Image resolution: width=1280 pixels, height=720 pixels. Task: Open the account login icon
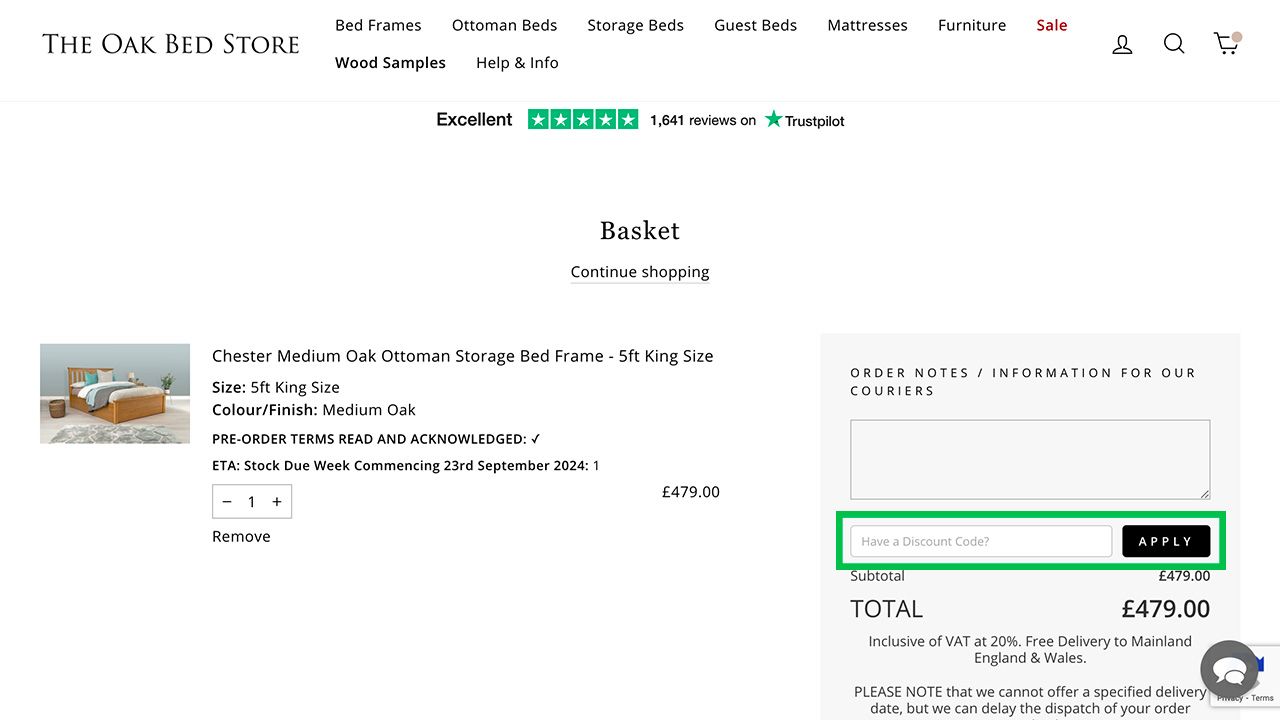click(x=1122, y=44)
